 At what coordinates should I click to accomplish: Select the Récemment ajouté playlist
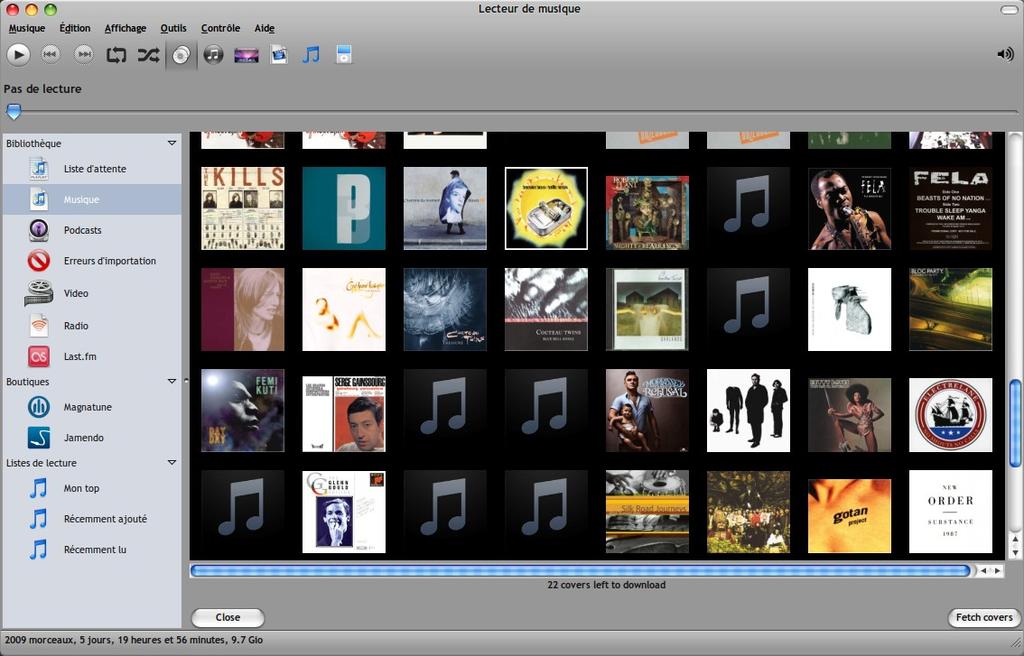(x=92, y=519)
